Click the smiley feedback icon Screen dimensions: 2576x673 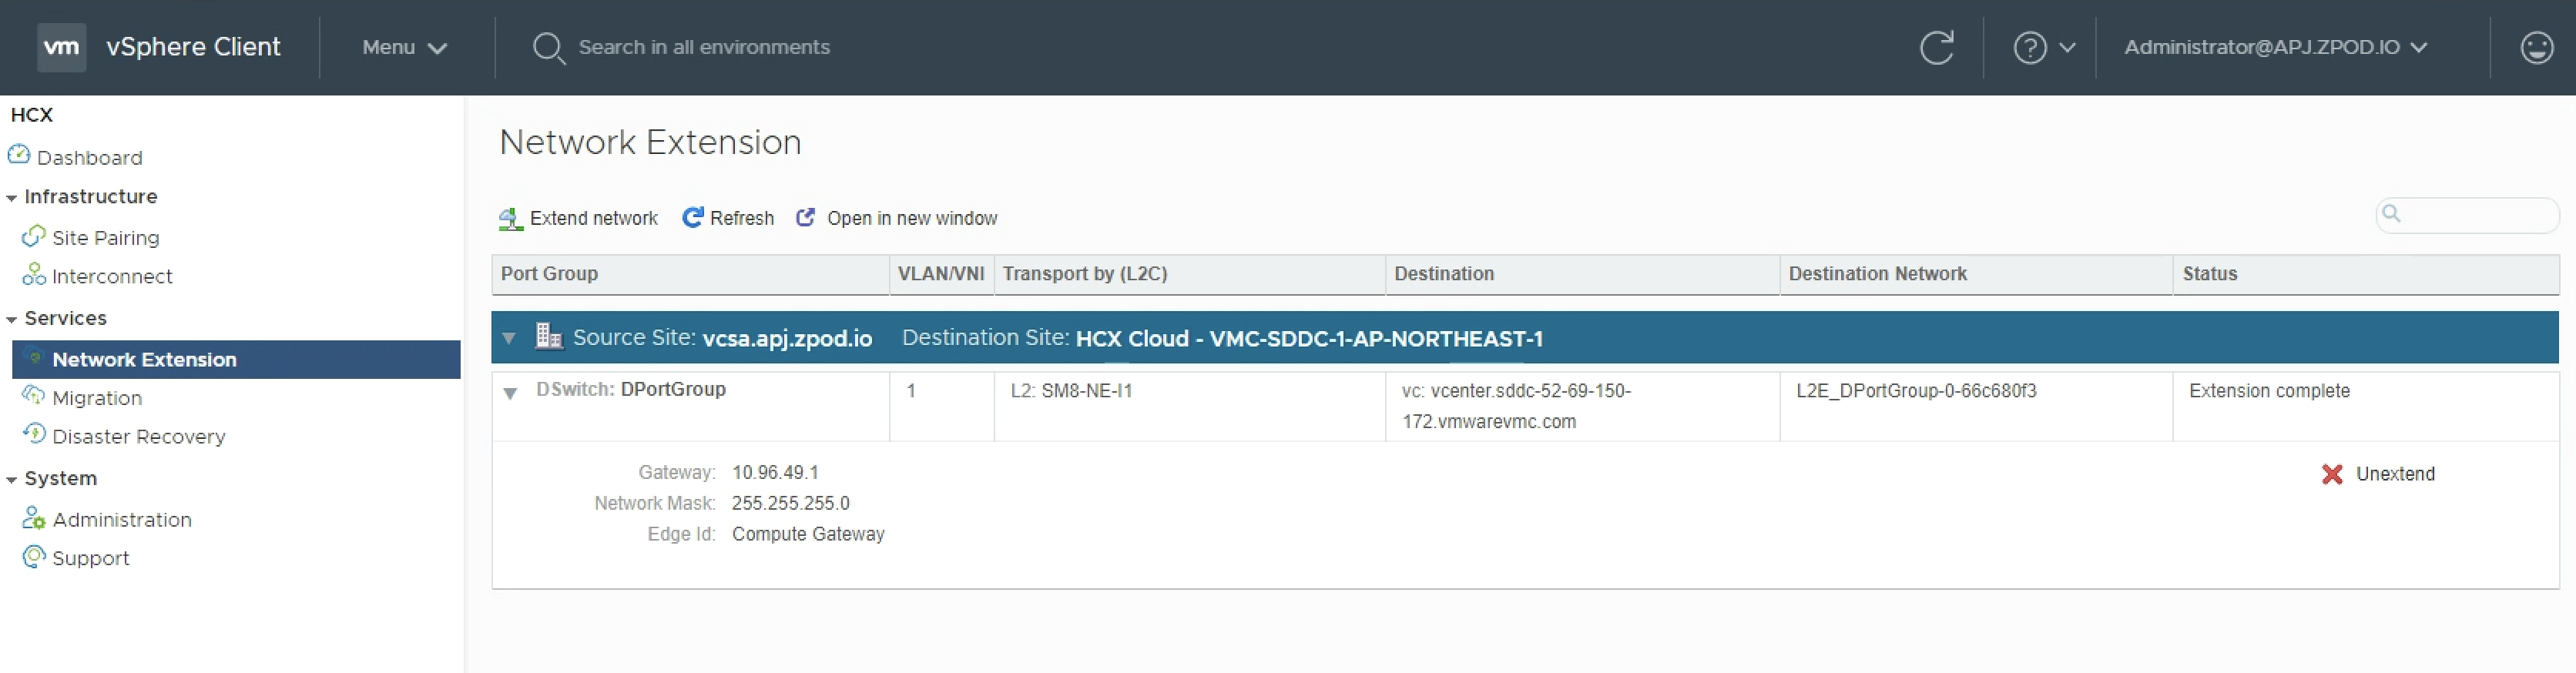coord(2536,47)
